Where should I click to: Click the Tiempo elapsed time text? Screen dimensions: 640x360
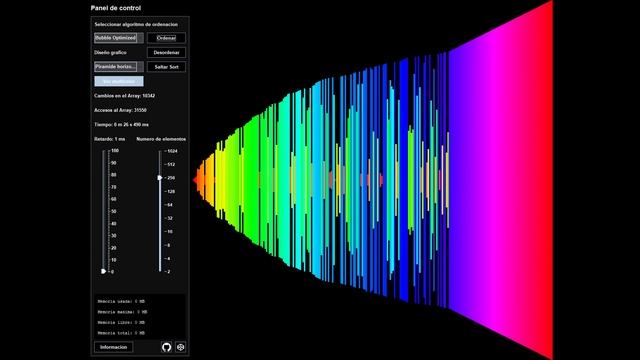click(121, 124)
